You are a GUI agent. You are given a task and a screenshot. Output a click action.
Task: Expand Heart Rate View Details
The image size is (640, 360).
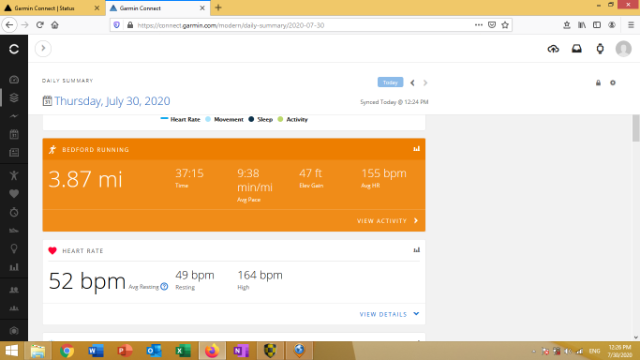click(x=389, y=314)
